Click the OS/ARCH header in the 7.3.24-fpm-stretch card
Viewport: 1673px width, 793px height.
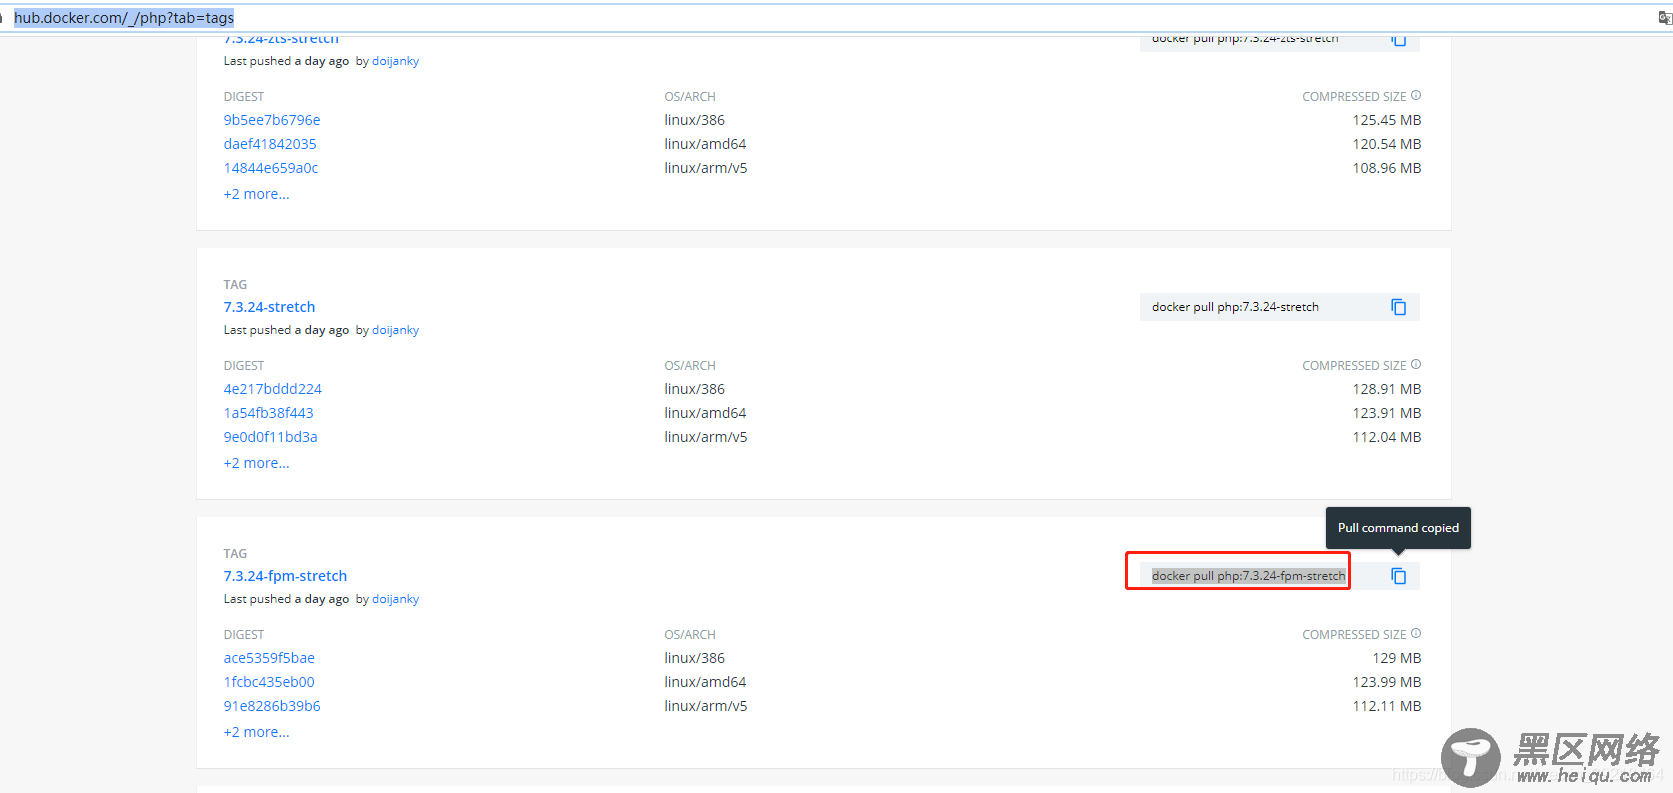(690, 635)
